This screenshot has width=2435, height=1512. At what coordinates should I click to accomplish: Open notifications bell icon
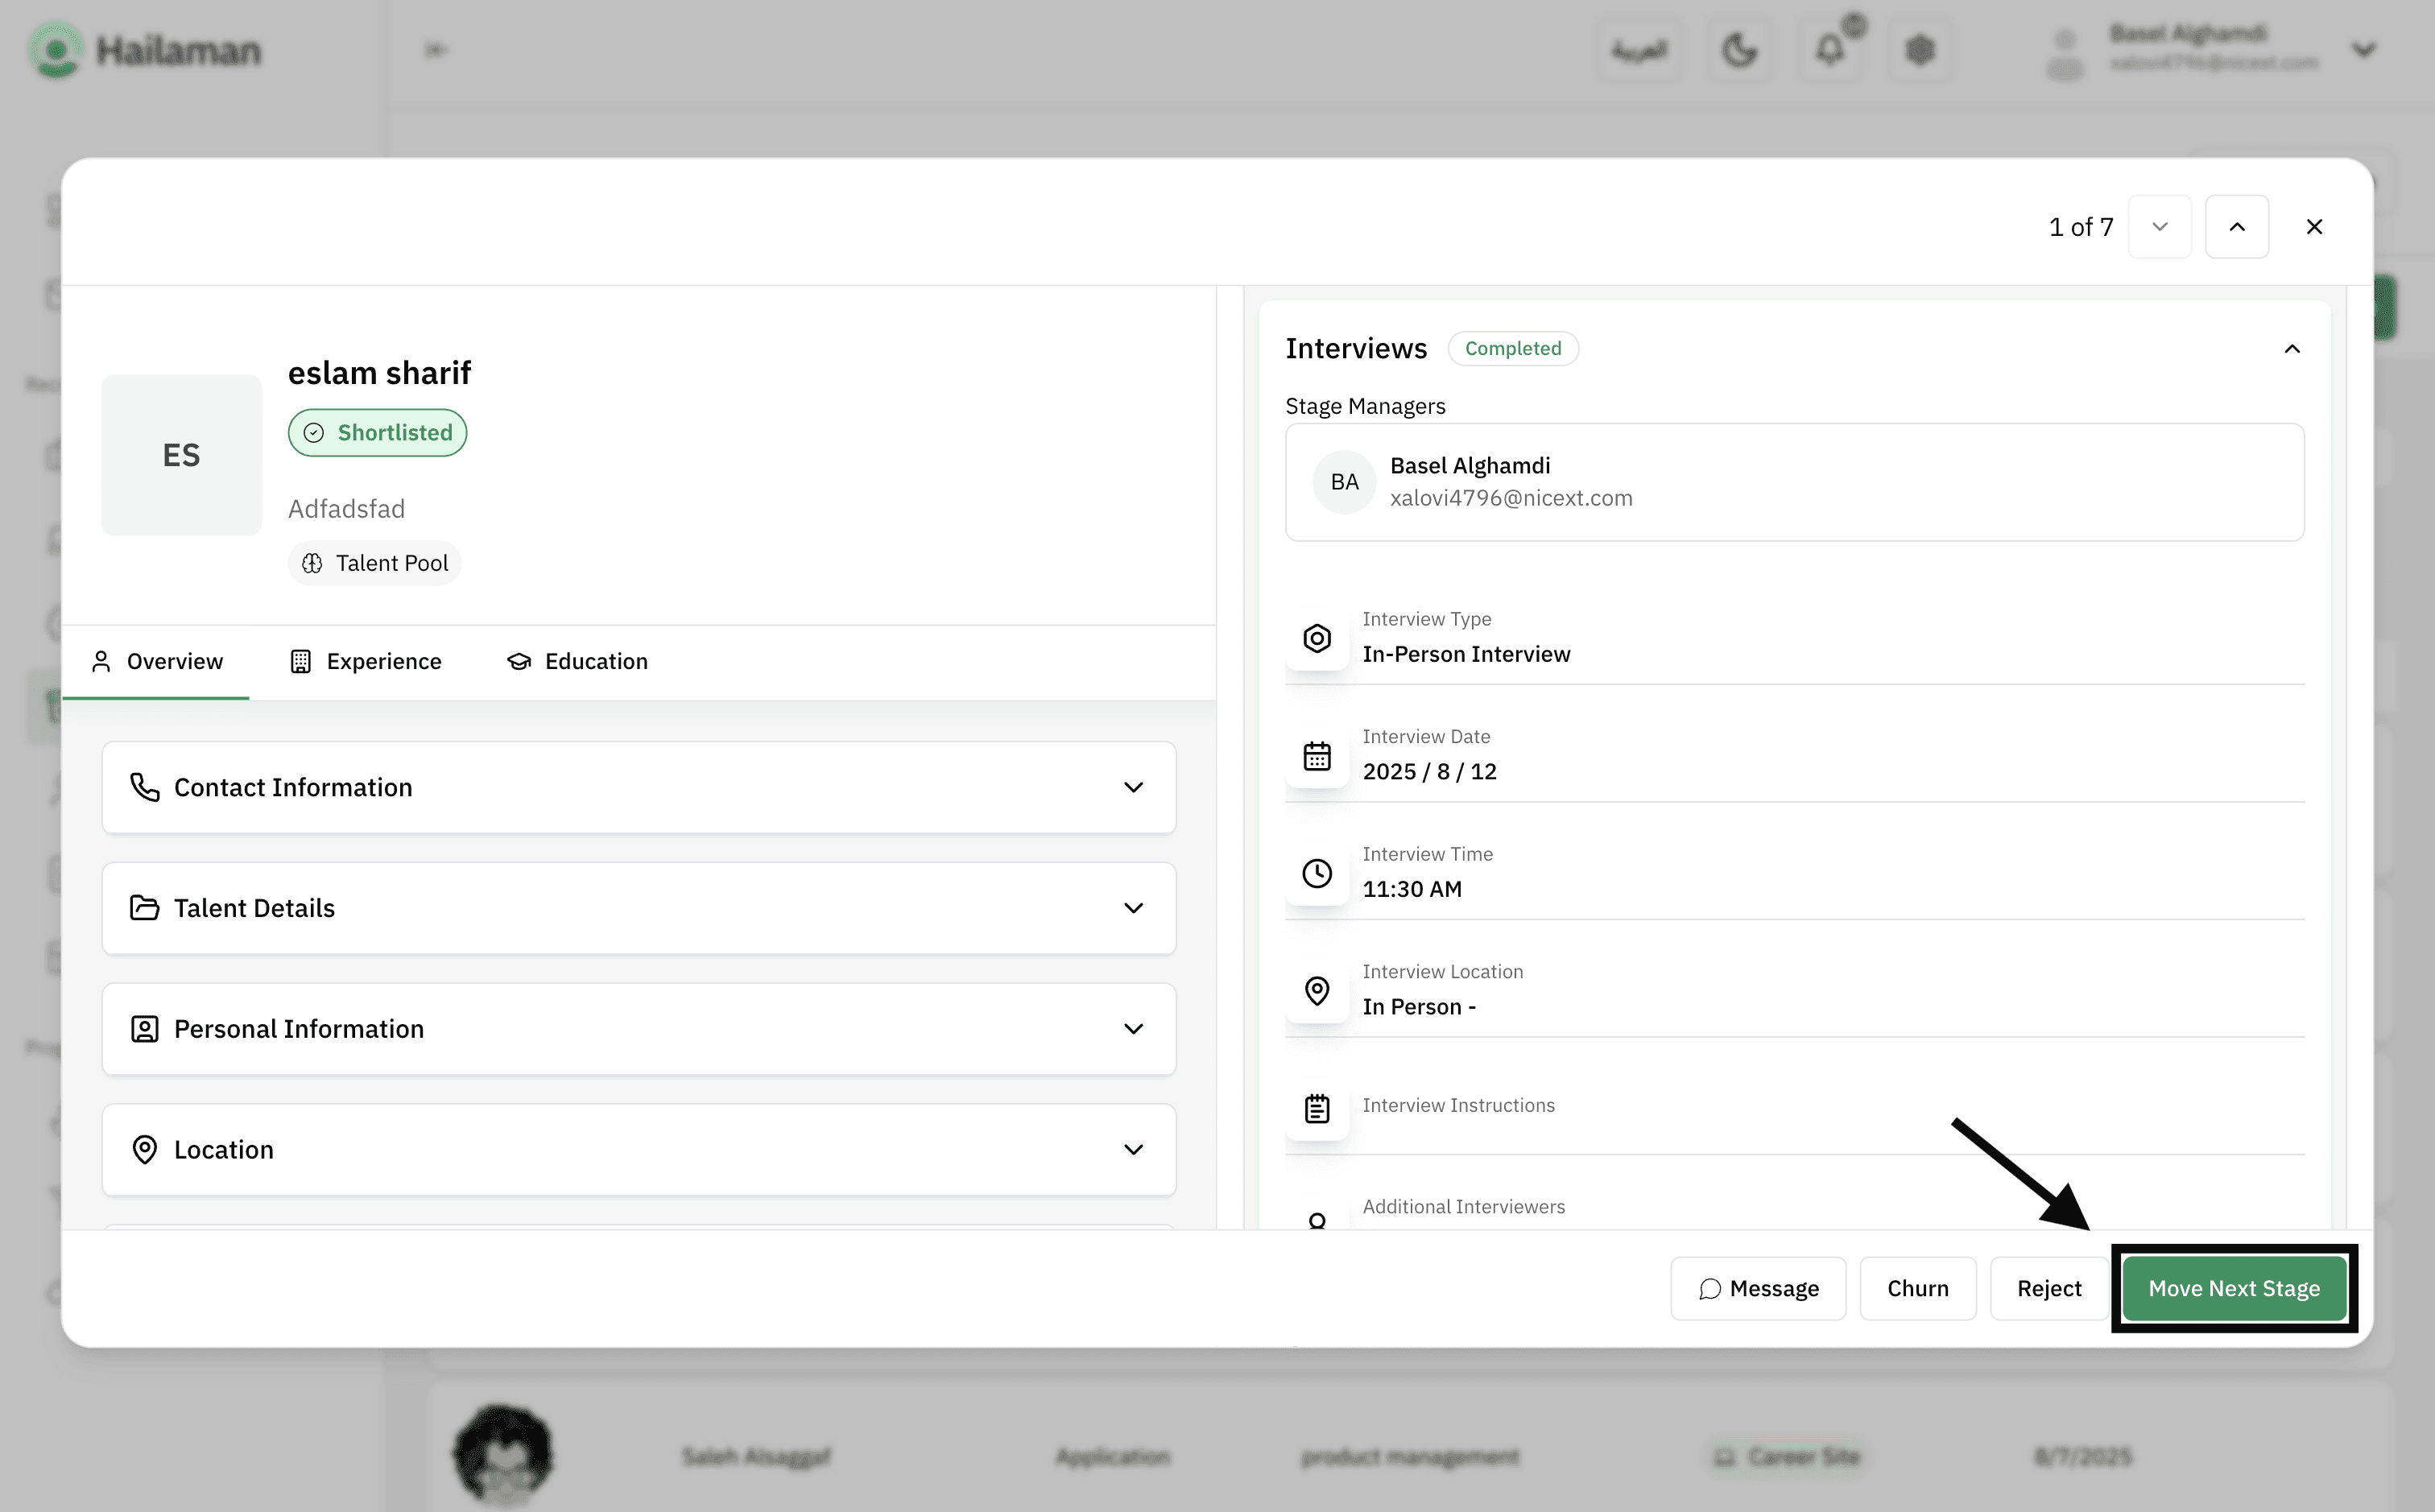[x=1829, y=49]
